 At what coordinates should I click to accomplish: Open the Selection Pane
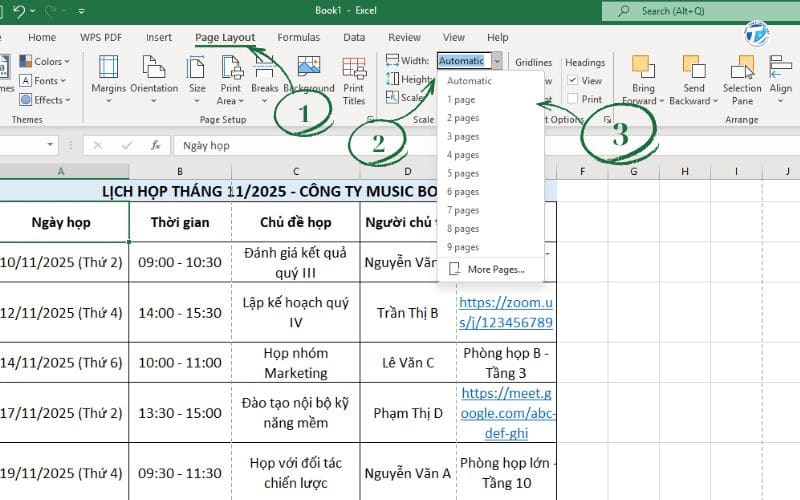742,80
